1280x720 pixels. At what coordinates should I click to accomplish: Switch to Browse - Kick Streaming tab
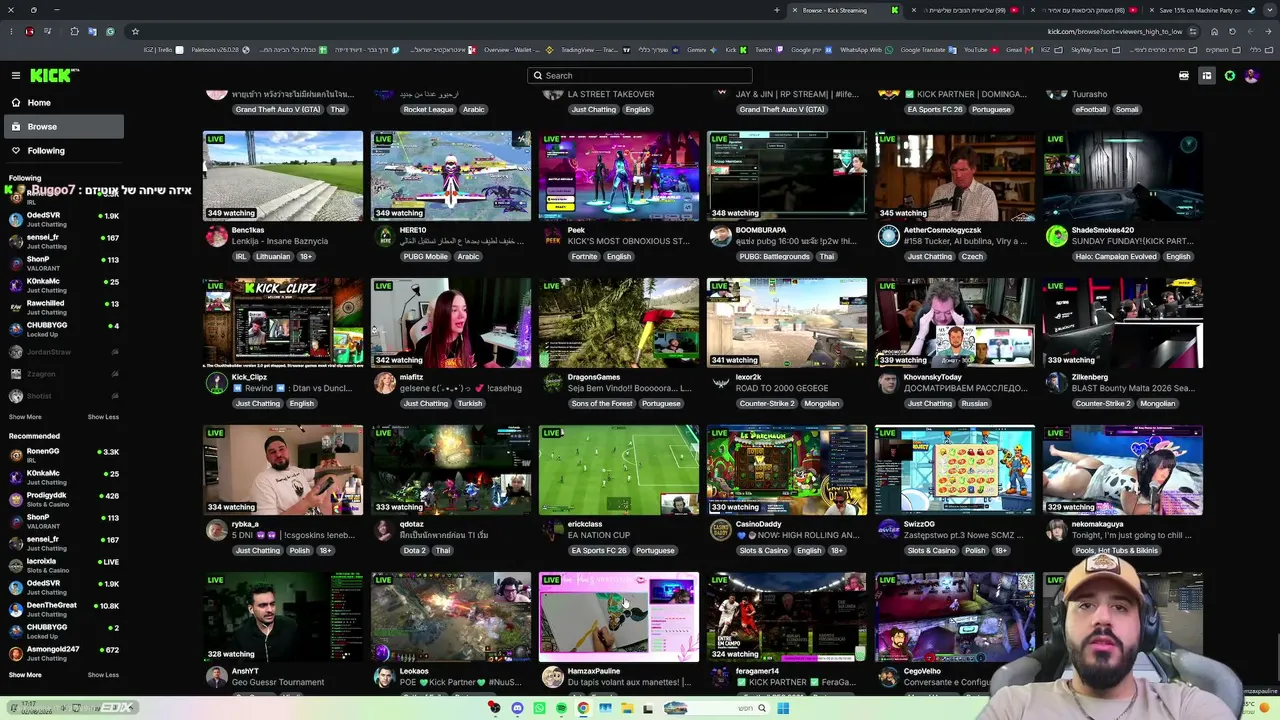tap(844, 10)
